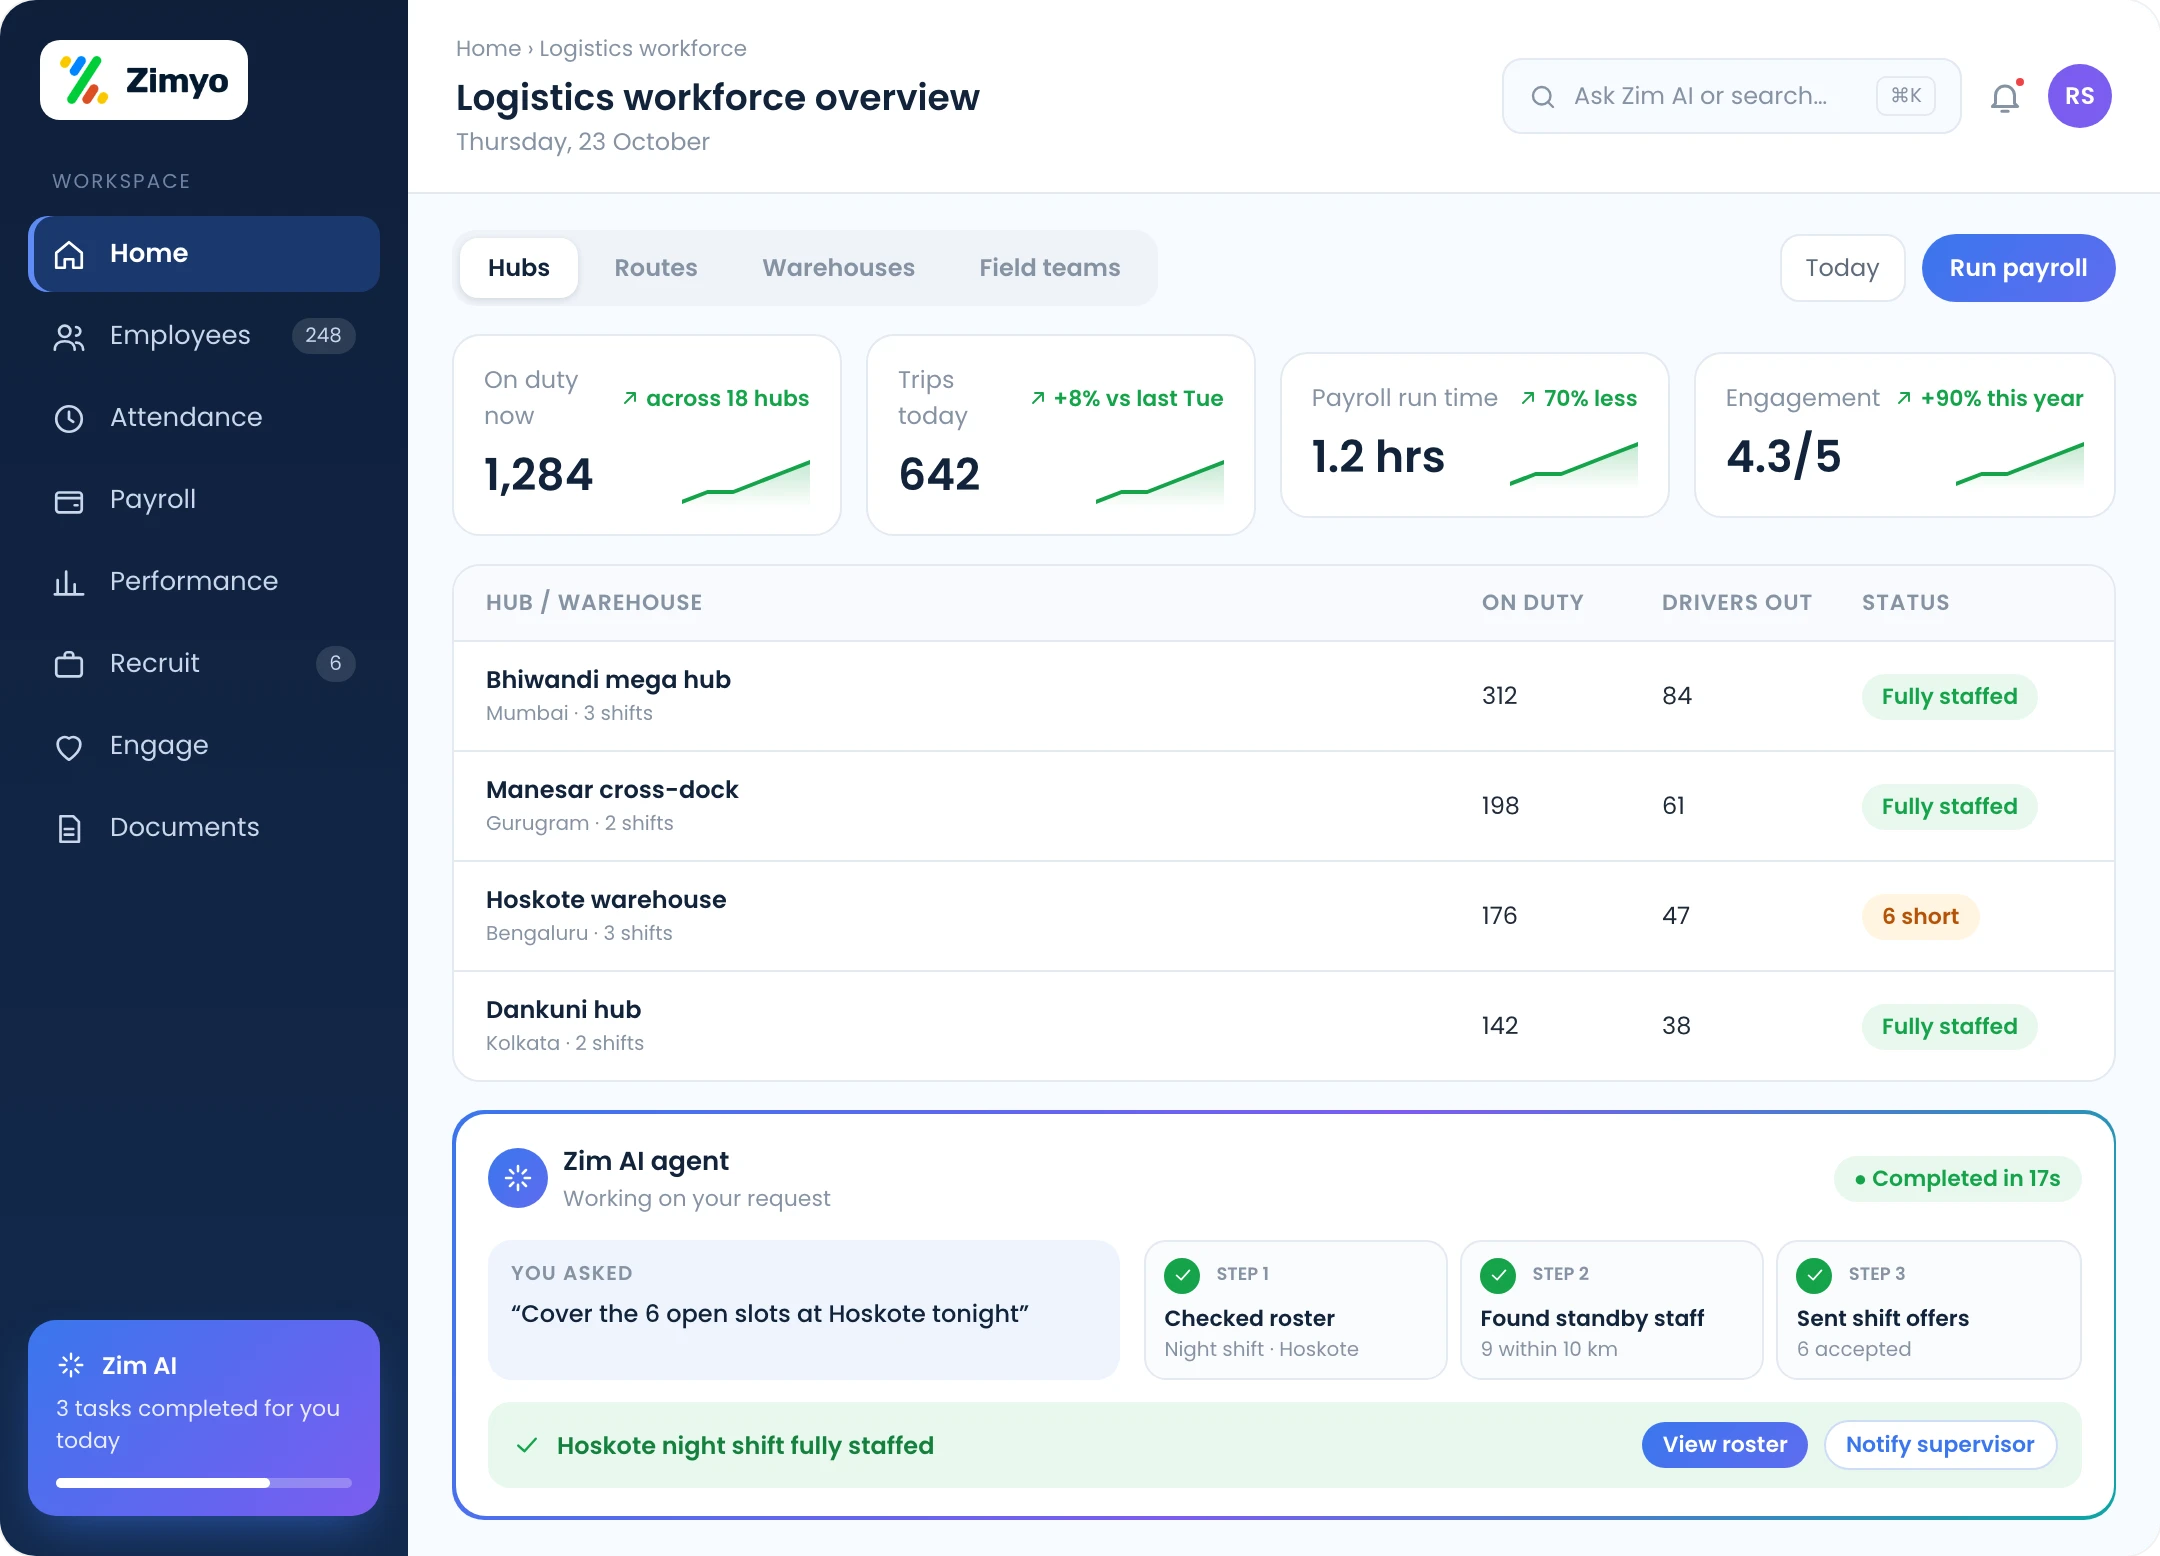Open Recruit in sidebar
This screenshot has height=1556, width=2160.
(x=204, y=664)
